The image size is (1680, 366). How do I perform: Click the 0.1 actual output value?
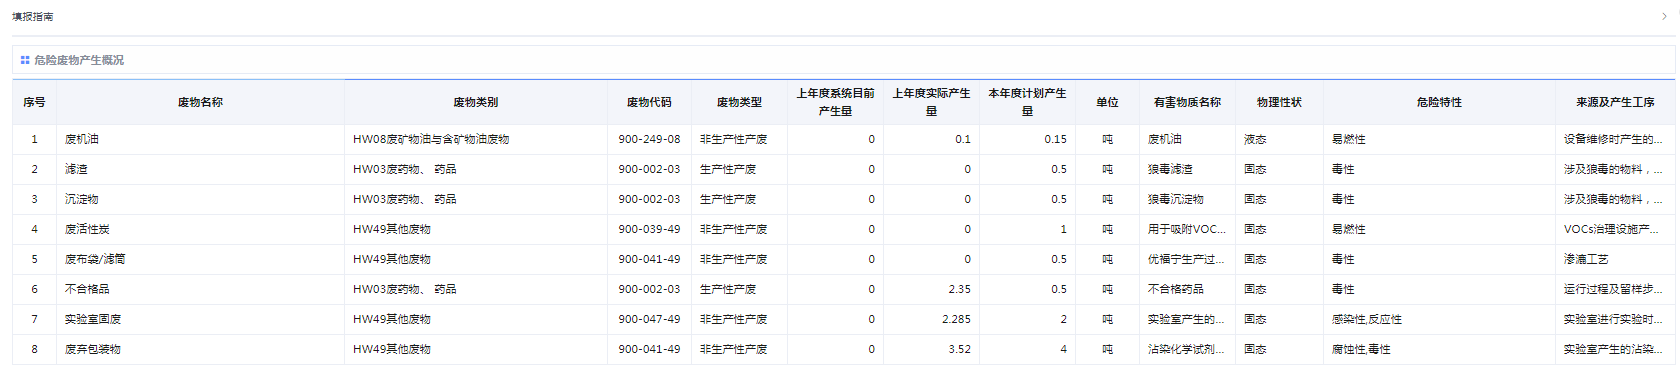tap(963, 139)
